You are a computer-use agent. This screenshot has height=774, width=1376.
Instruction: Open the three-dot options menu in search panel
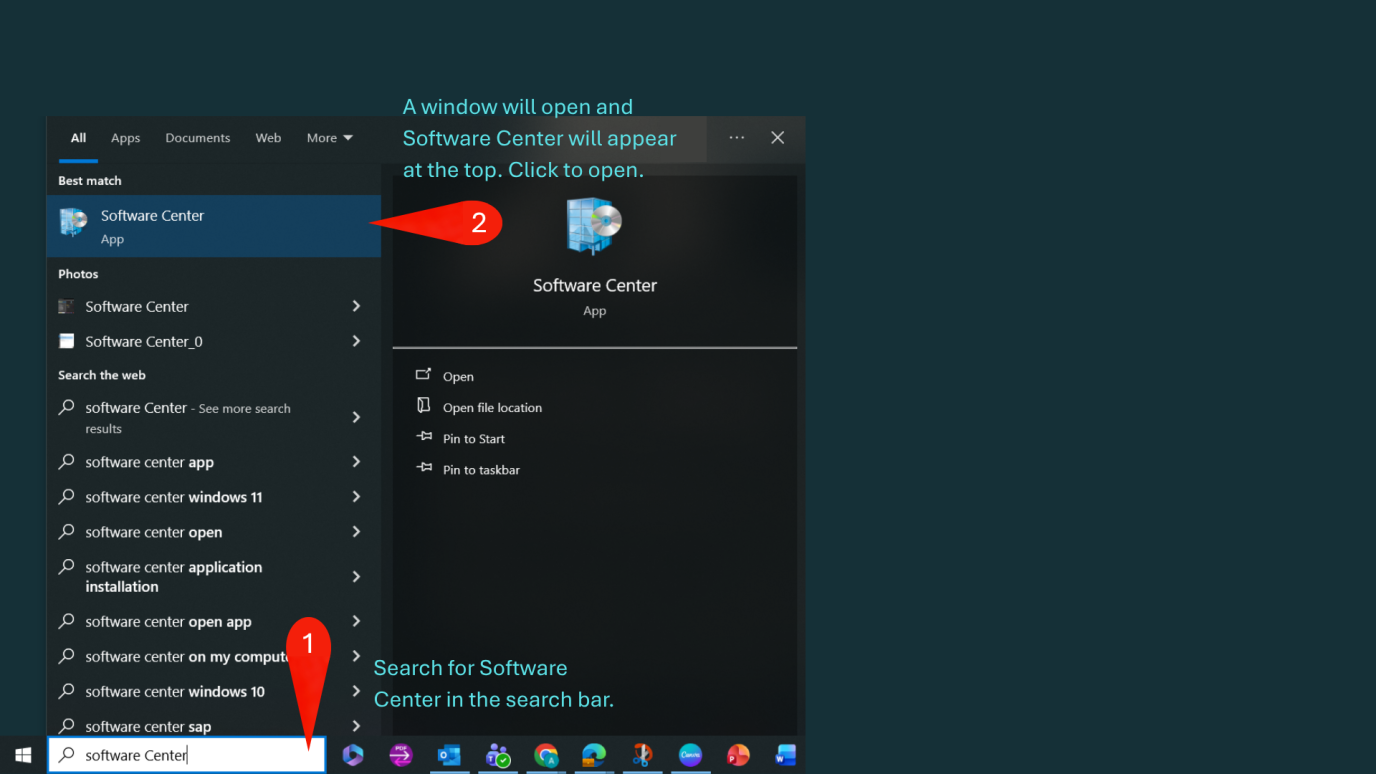pos(737,138)
